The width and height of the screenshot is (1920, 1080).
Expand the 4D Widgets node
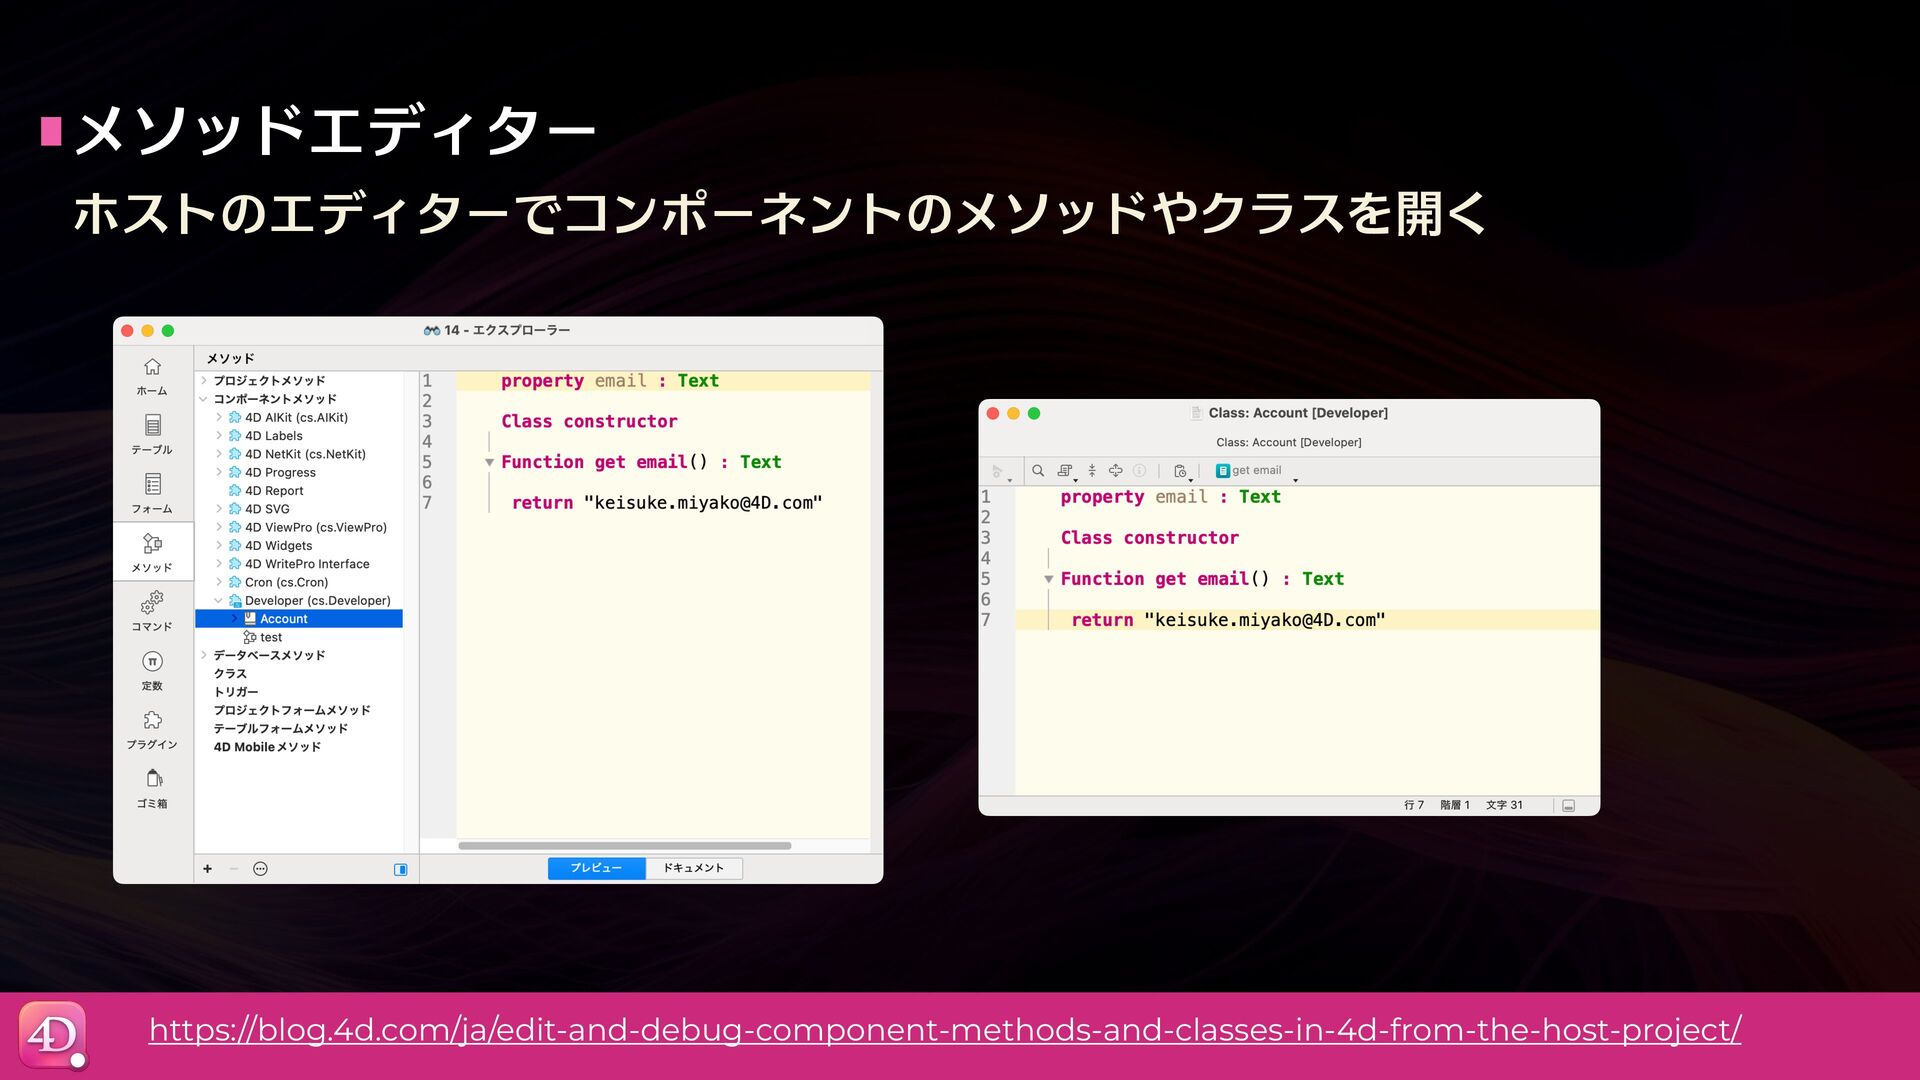coord(219,546)
